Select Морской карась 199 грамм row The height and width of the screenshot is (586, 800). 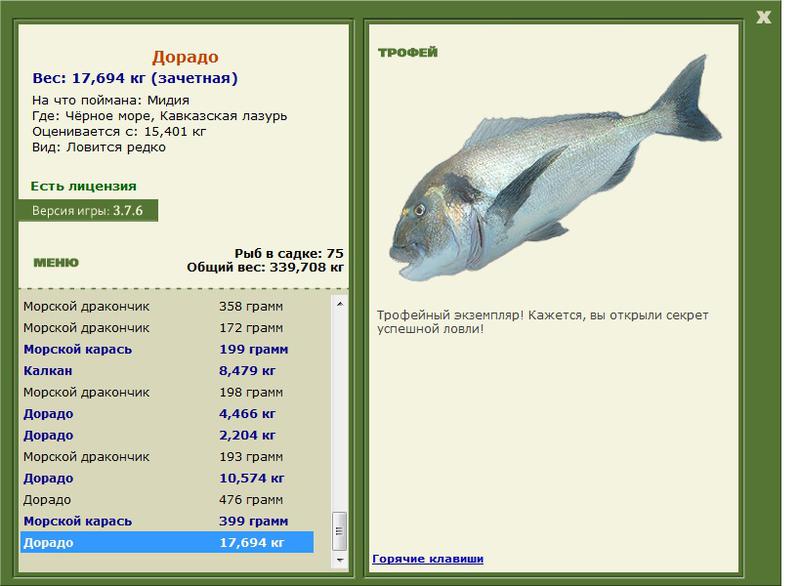click(167, 349)
